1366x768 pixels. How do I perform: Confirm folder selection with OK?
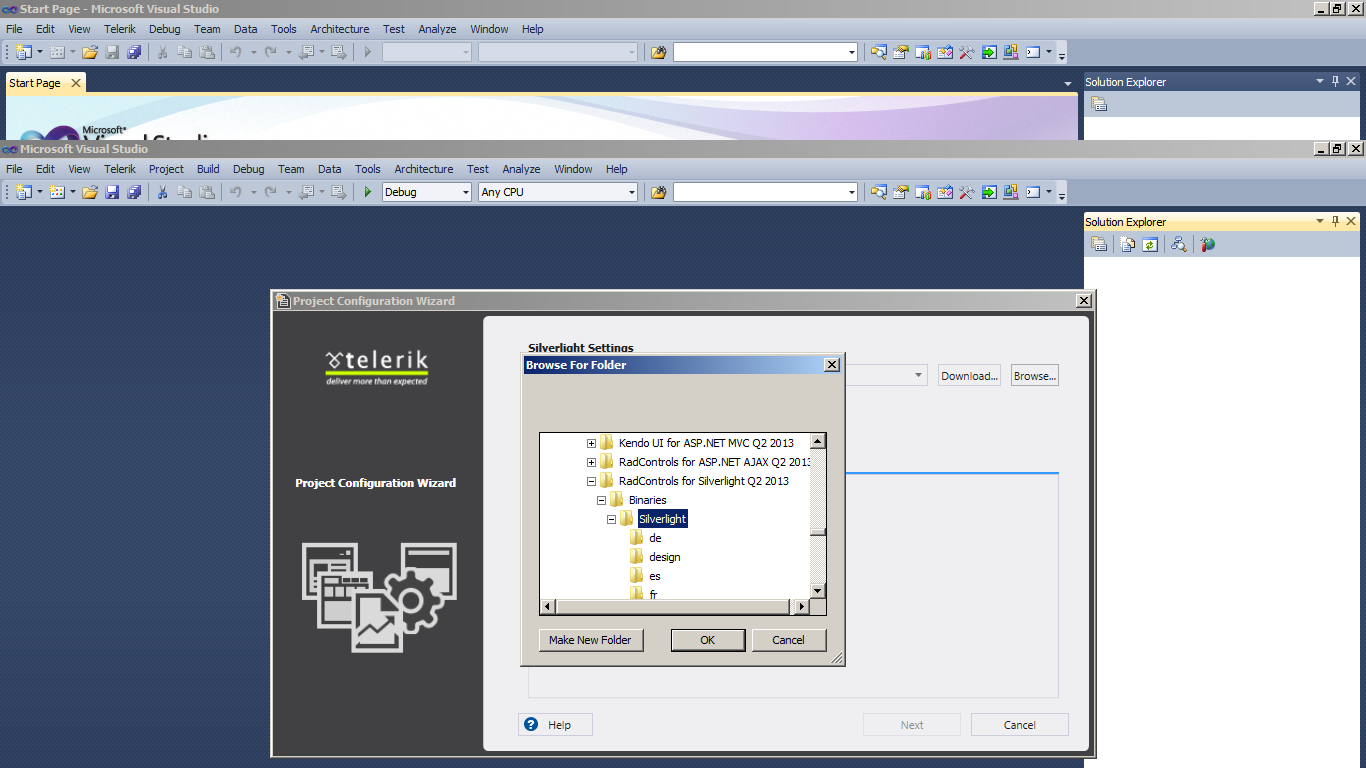point(708,640)
